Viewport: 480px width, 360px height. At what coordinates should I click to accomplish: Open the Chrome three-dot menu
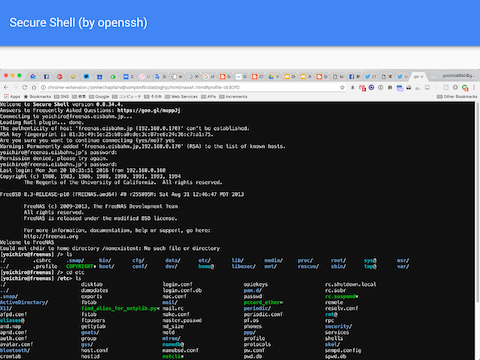point(474,87)
